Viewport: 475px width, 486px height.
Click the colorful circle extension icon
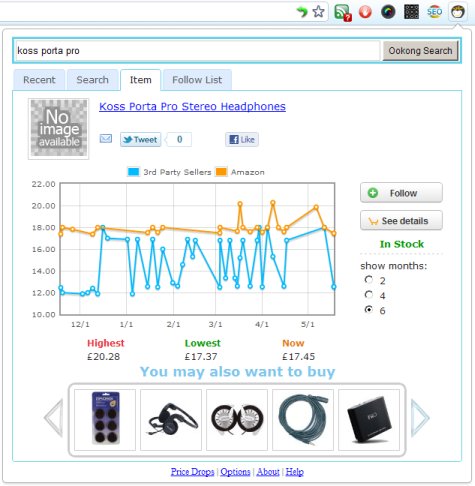(x=388, y=12)
